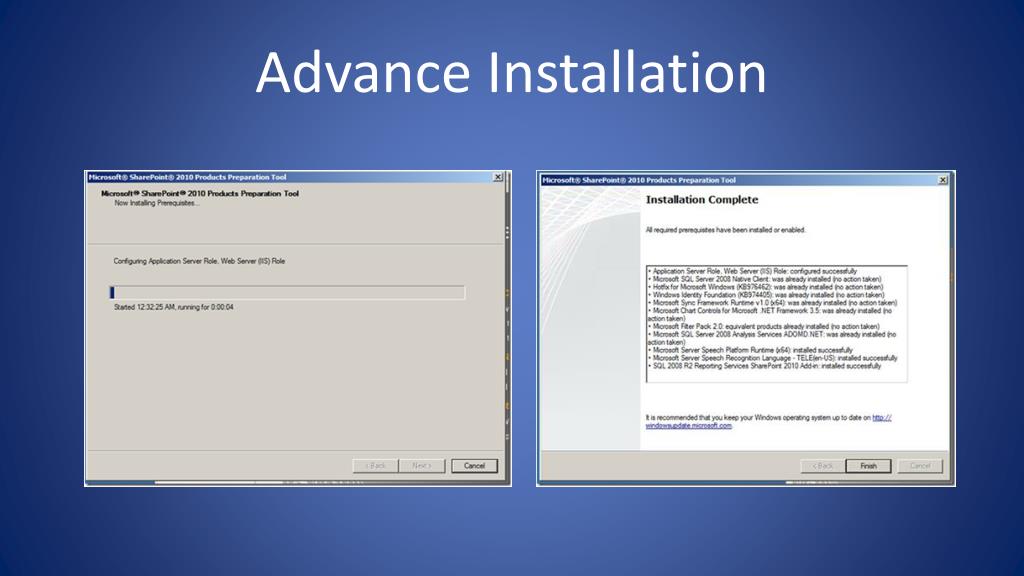This screenshot has height=576, width=1024.
Task: Click disabled Back button in the Now Installing Prerequisites dialog
Action: (376, 466)
